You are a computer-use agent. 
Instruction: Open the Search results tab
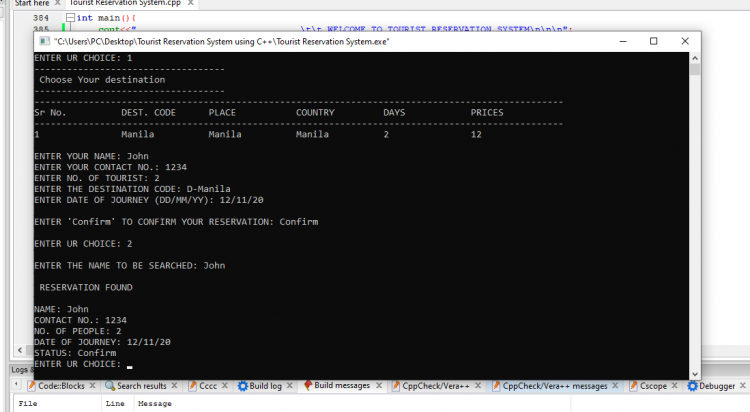142,386
